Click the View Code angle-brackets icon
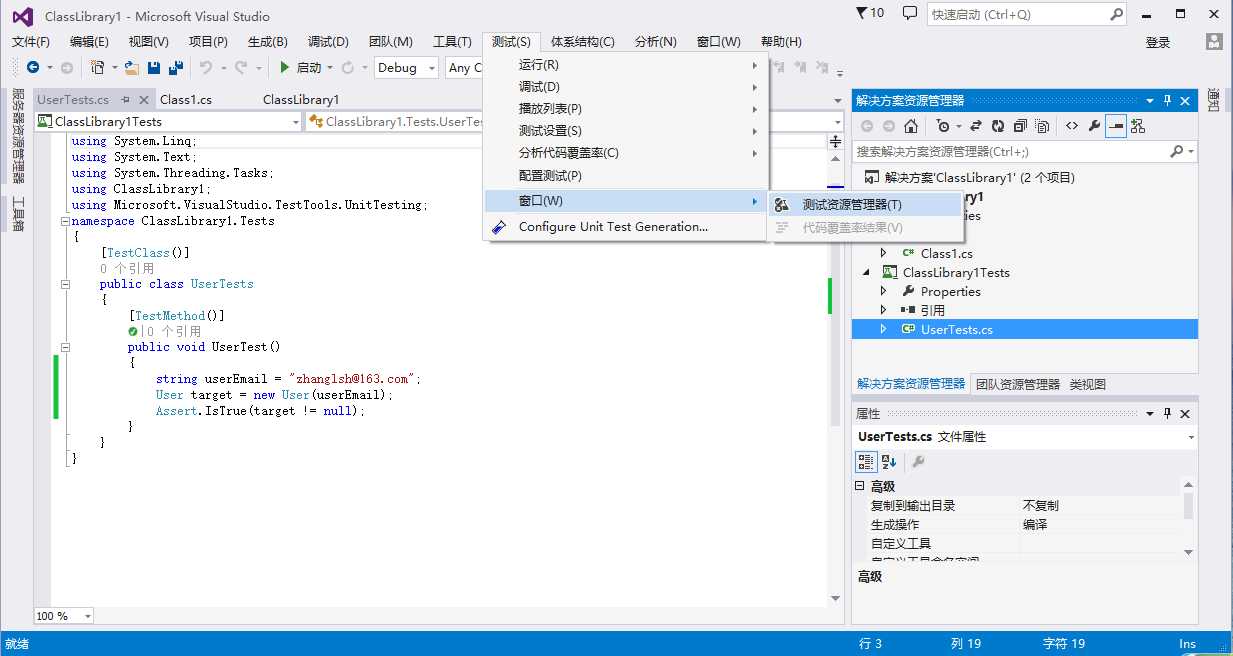Image resolution: width=1233 pixels, height=656 pixels. (1072, 126)
